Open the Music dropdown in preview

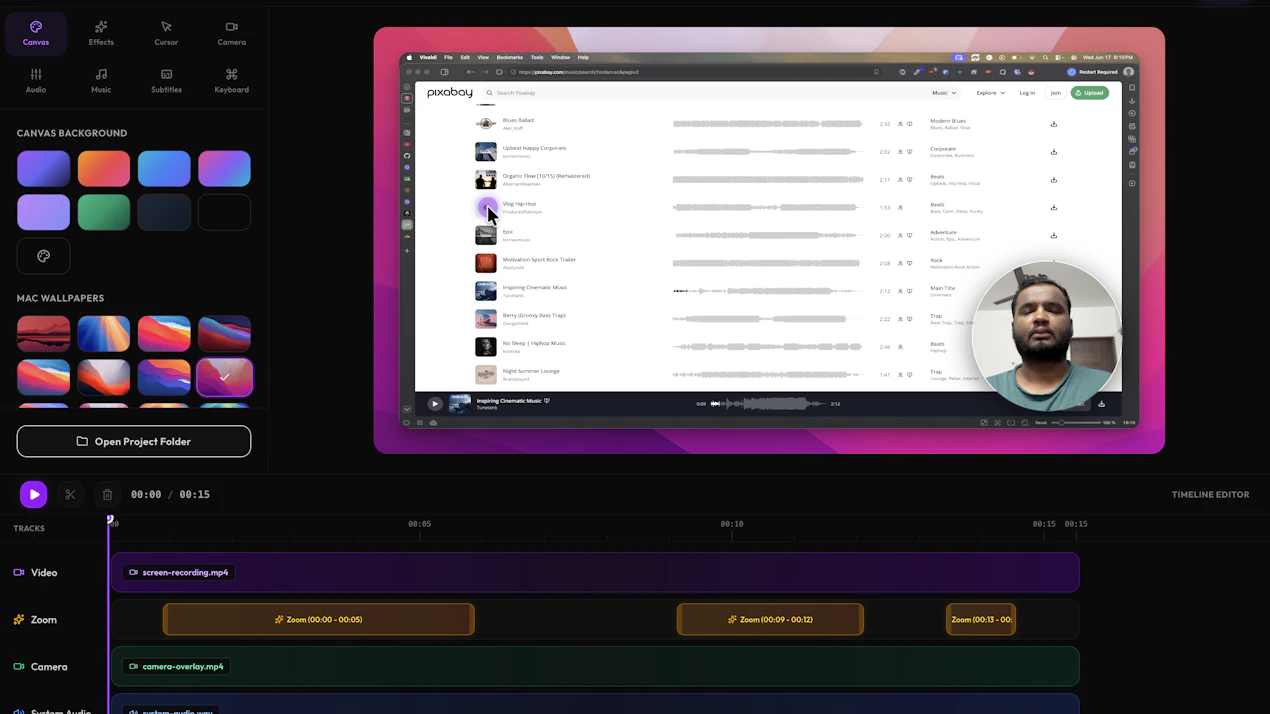pos(944,93)
